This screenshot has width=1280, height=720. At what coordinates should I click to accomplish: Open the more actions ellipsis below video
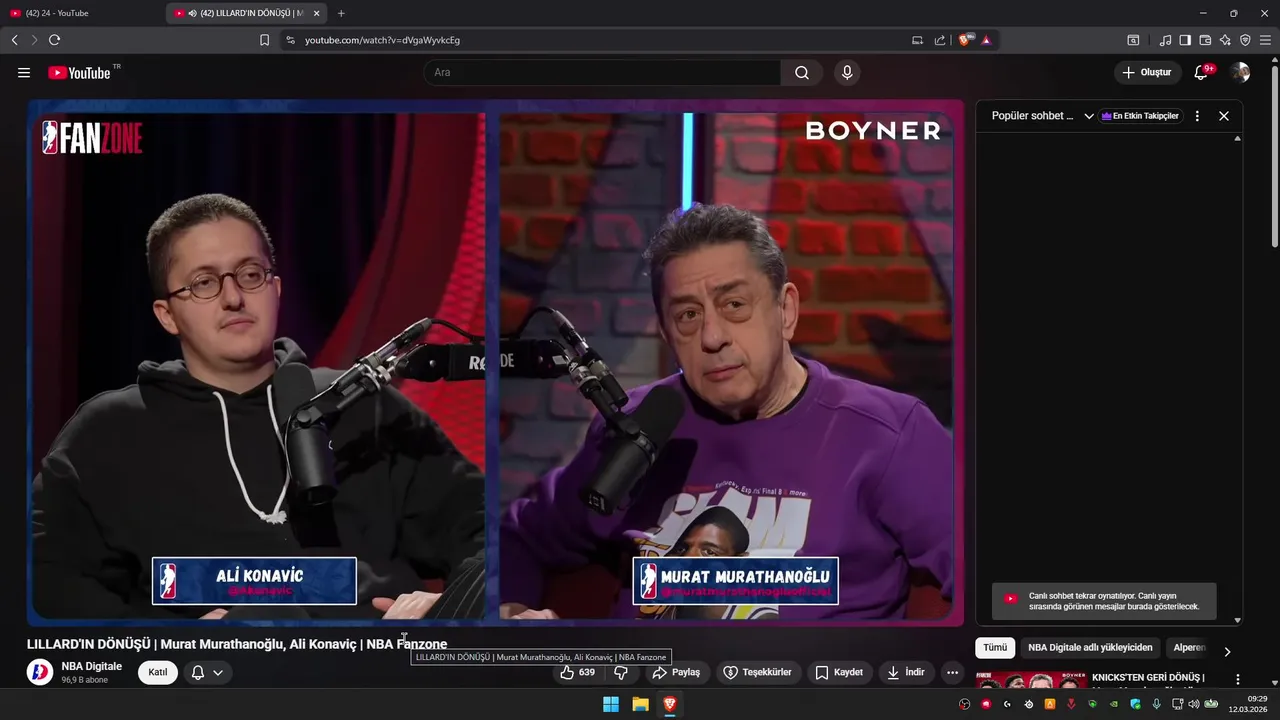point(952,672)
